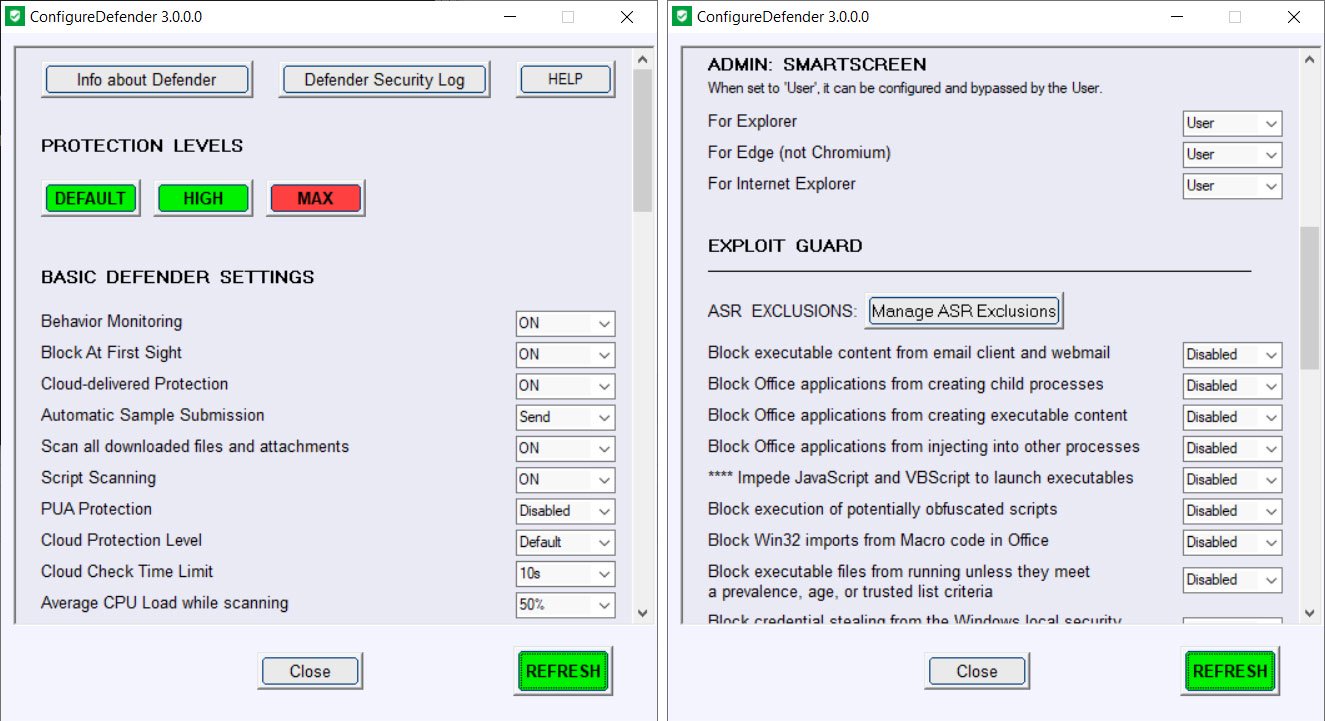This screenshot has height=721, width=1325.
Task: Apply the MAX protection level
Action: (x=315, y=198)
